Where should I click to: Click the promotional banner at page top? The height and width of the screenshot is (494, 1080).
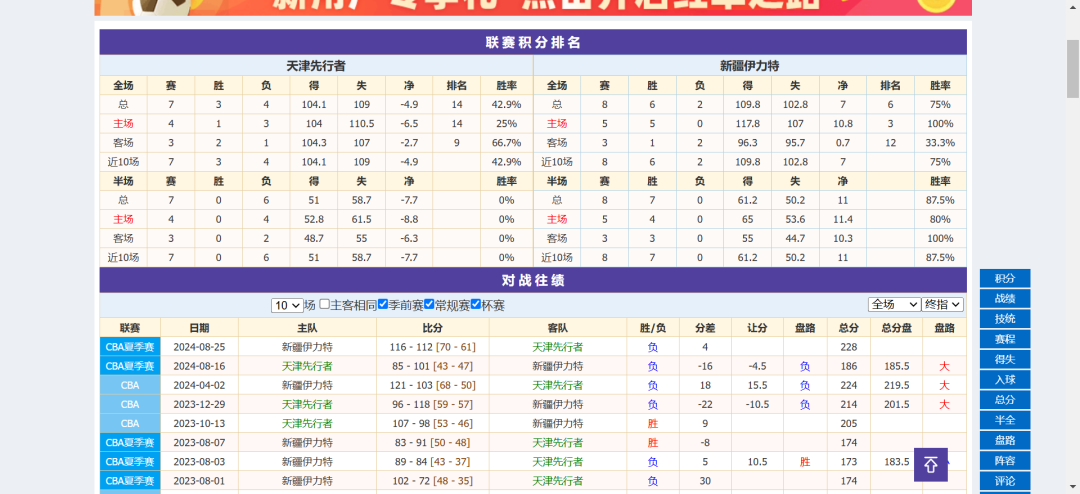tap(533, 8)
